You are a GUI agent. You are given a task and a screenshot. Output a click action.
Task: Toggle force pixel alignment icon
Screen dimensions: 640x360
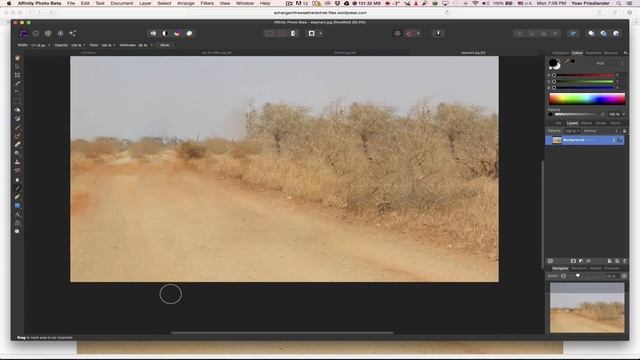pyautogui.click(x=397, y=33)
